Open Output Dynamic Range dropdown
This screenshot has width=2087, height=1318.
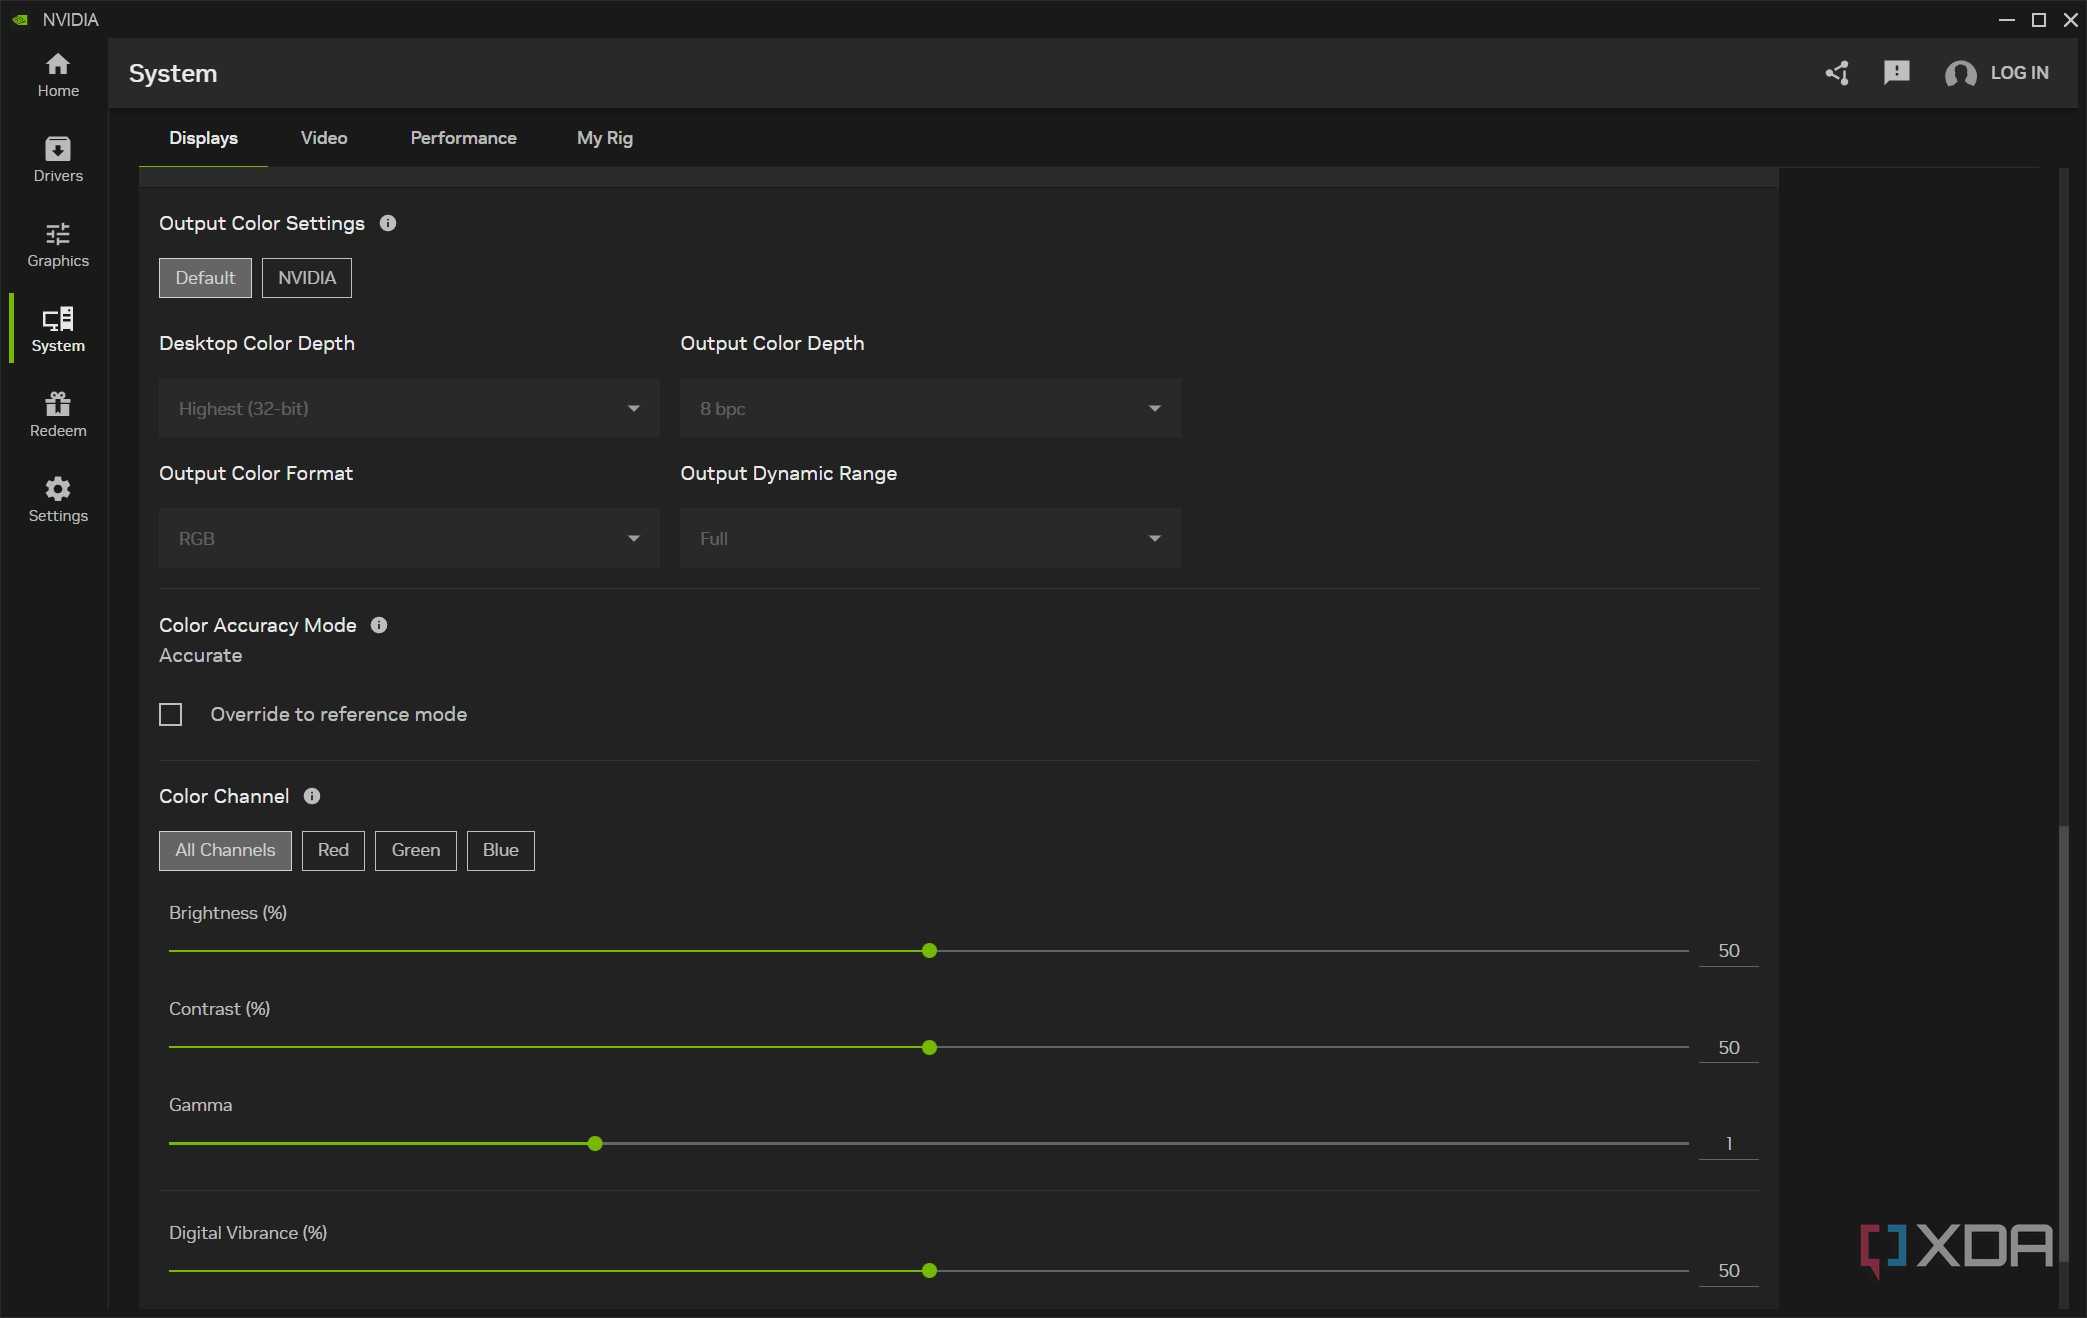tap(931, 538)
